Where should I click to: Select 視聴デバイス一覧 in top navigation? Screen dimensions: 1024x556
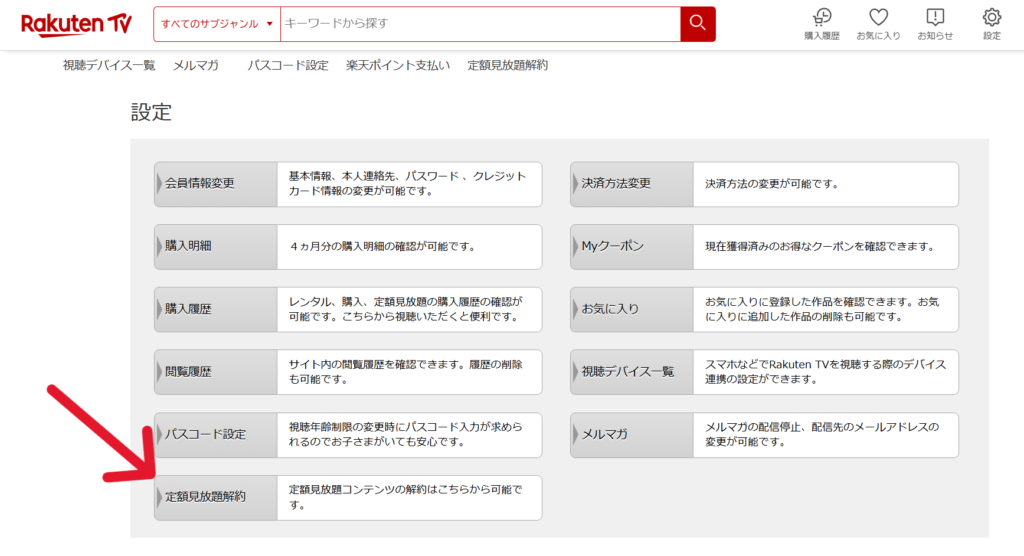tap(109, 66)
